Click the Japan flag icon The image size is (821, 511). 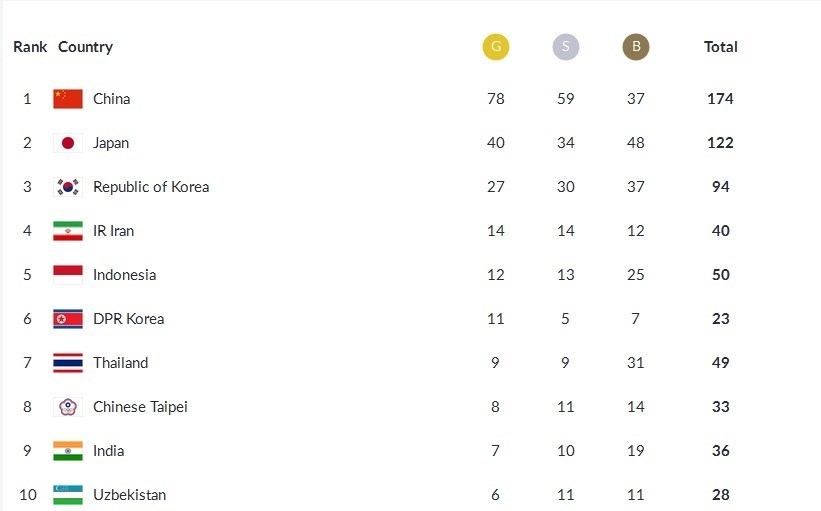(68, 143)
